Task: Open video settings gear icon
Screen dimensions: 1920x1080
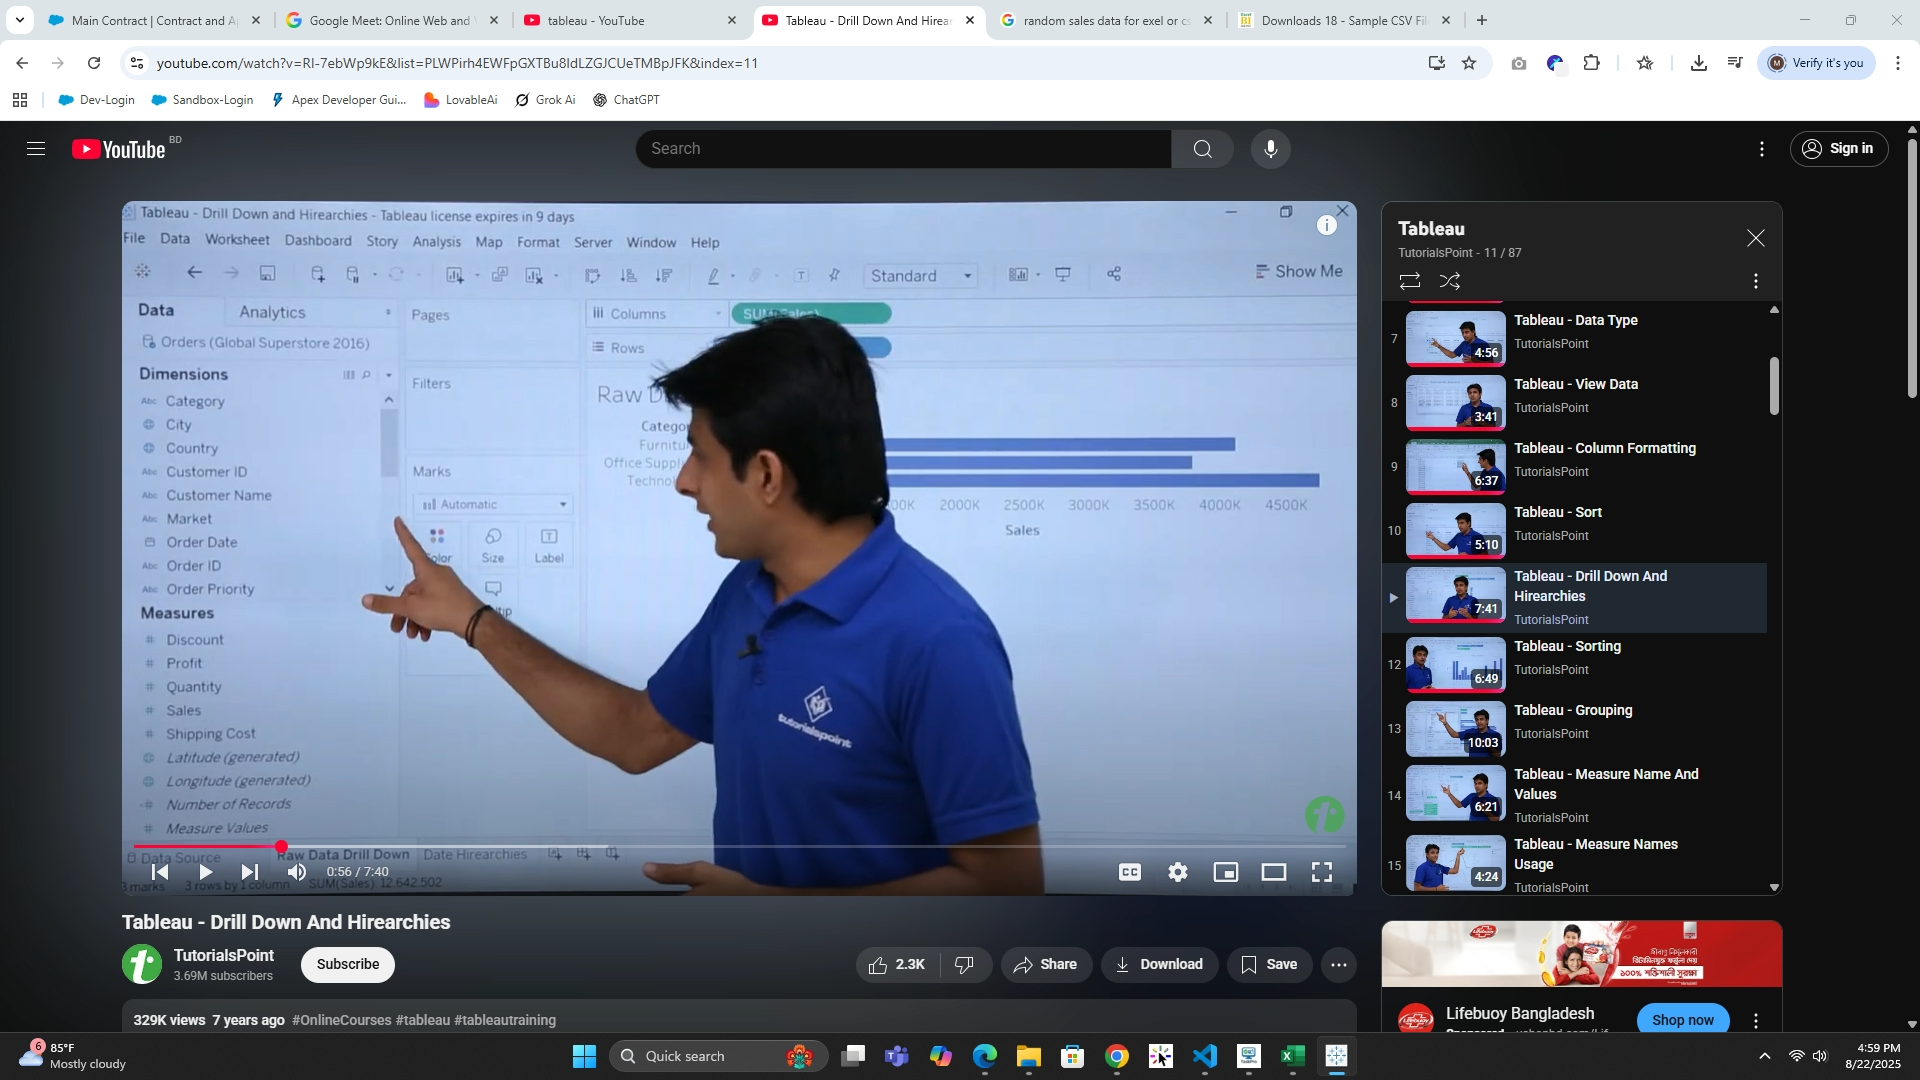Action: 1178,872
